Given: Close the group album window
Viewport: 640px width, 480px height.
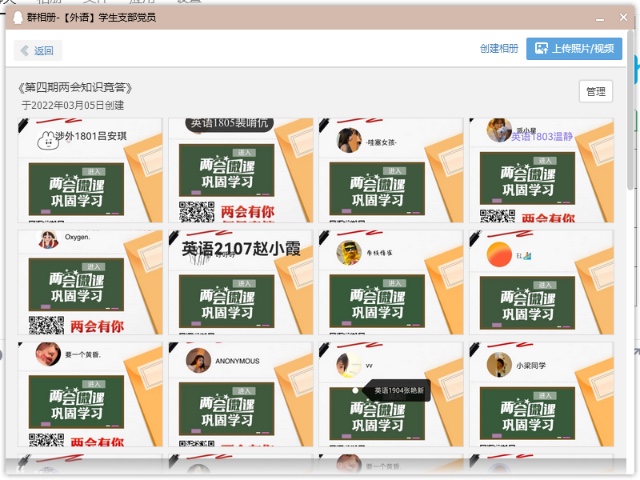Looking at the screenshot, I should point(623,18).
